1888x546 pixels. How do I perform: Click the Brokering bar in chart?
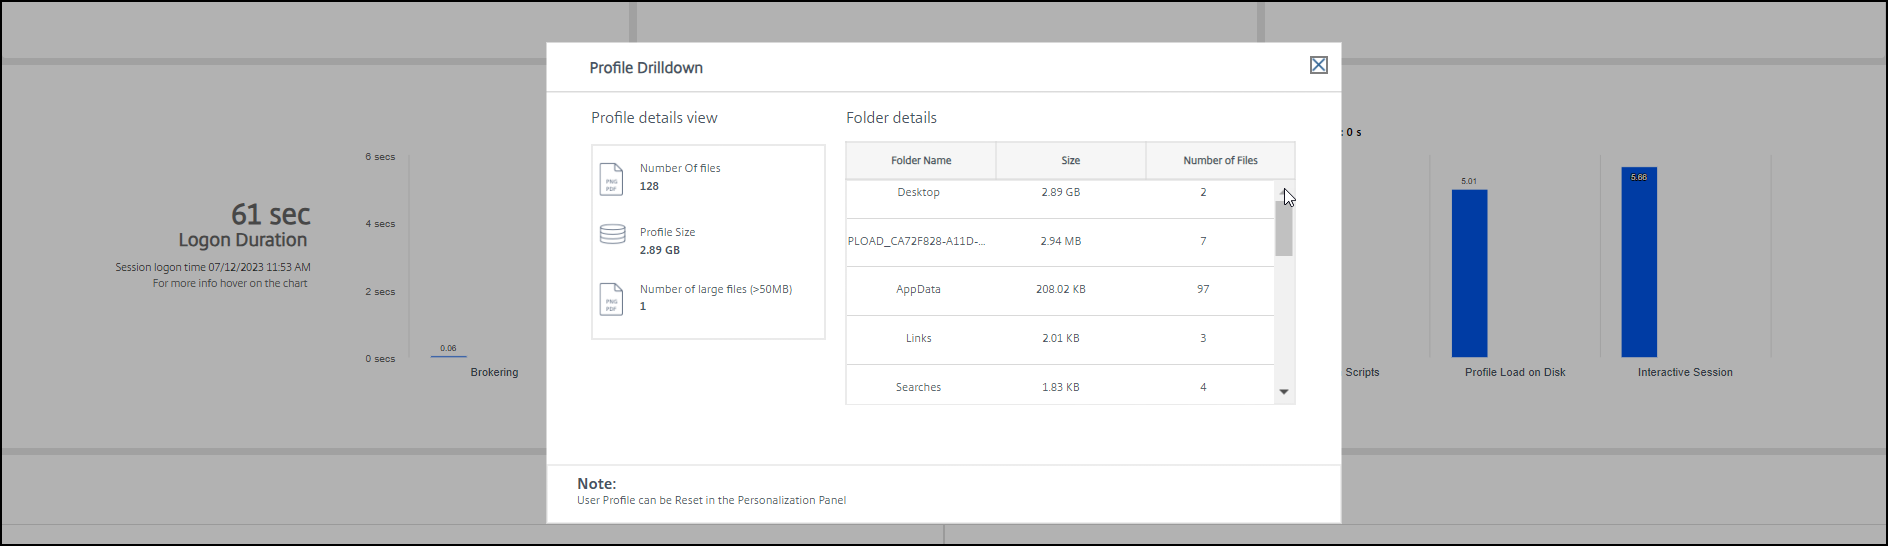coord(448,355)
